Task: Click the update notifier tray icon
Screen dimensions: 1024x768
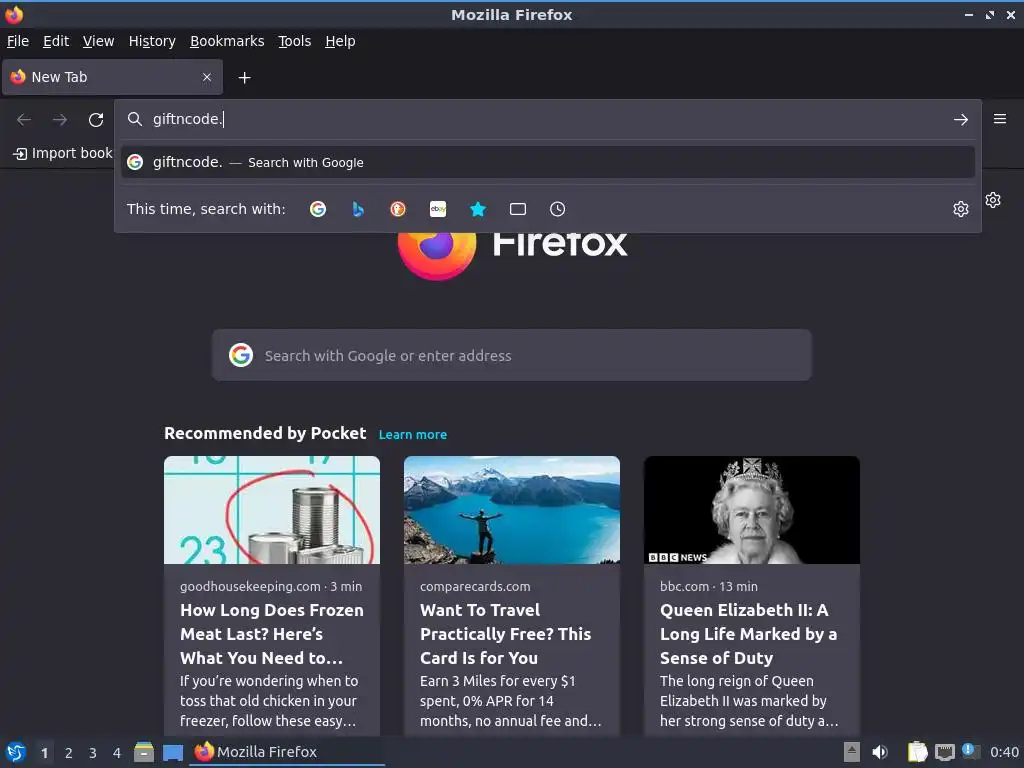Action: 971,751
